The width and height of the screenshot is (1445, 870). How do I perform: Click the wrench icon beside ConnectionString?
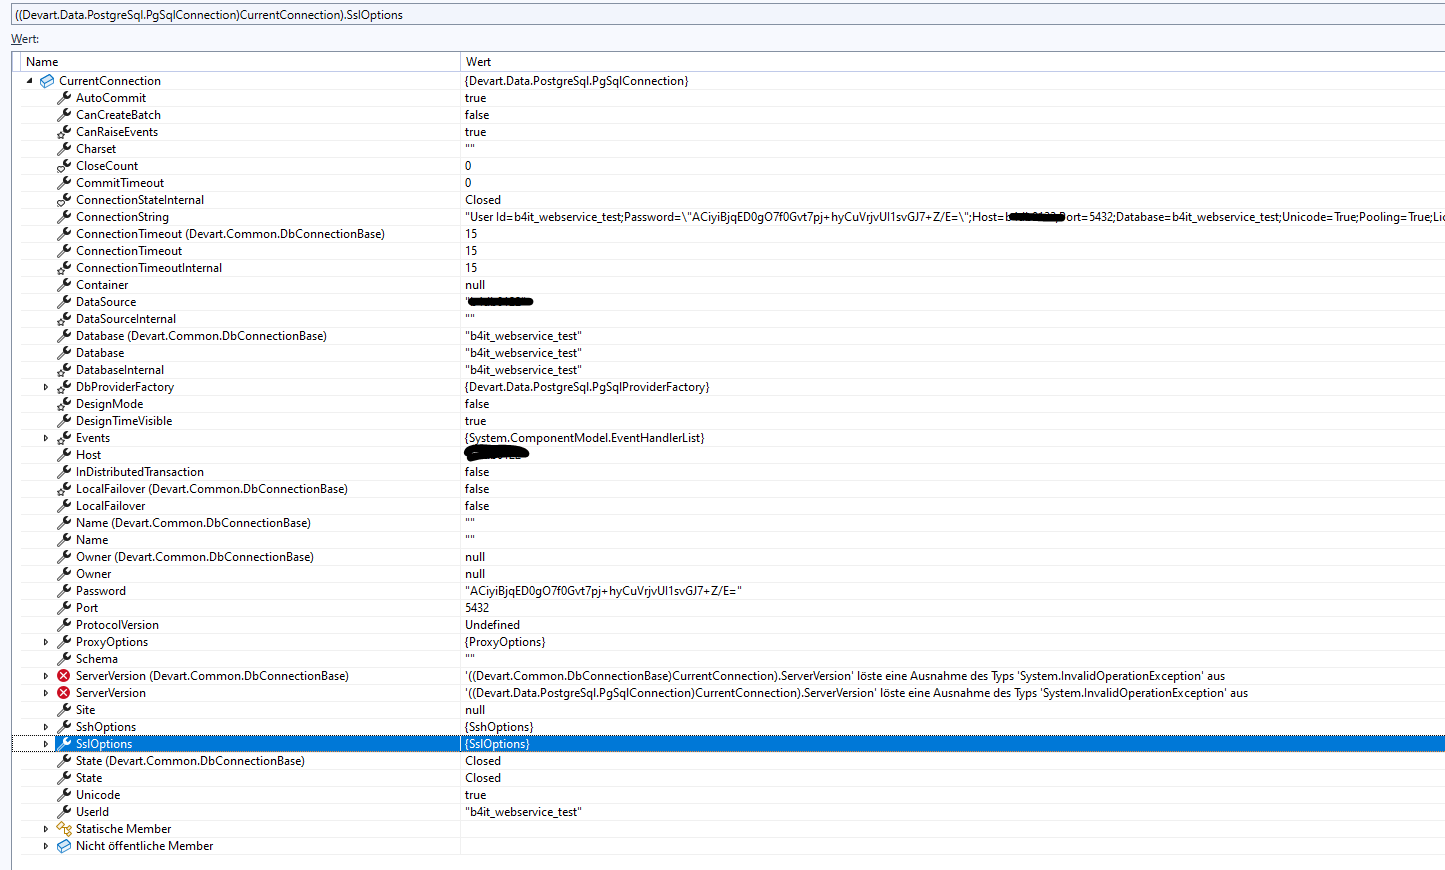pos(64,217)
